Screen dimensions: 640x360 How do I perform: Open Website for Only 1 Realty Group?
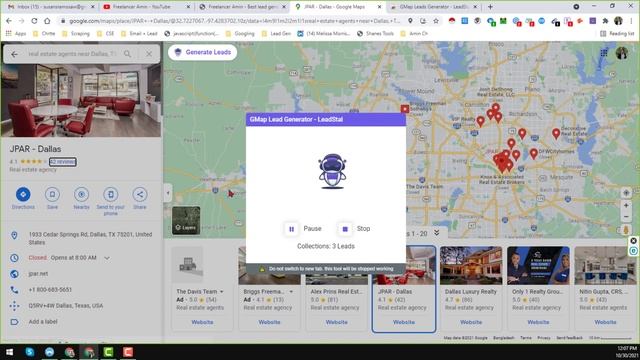pos(538,322)
